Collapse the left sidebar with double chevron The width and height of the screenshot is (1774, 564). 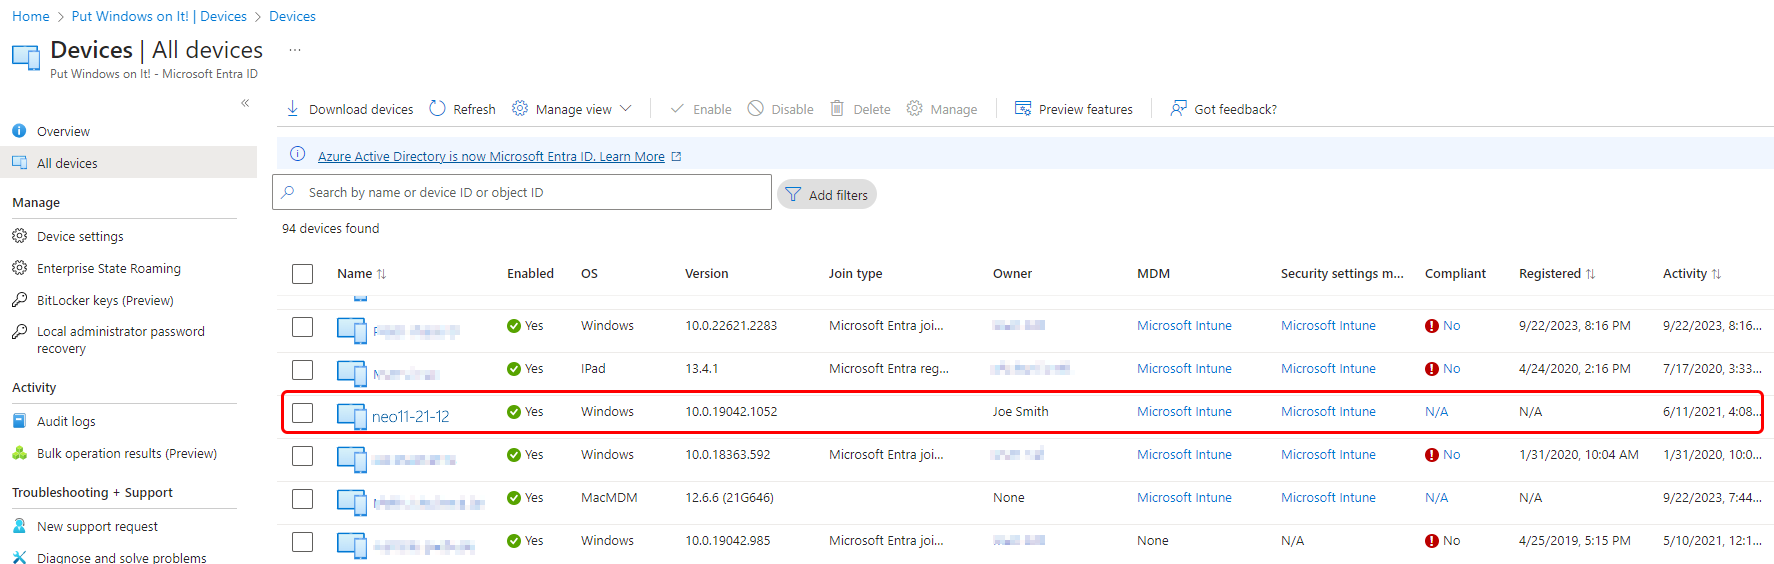point(245,103)
